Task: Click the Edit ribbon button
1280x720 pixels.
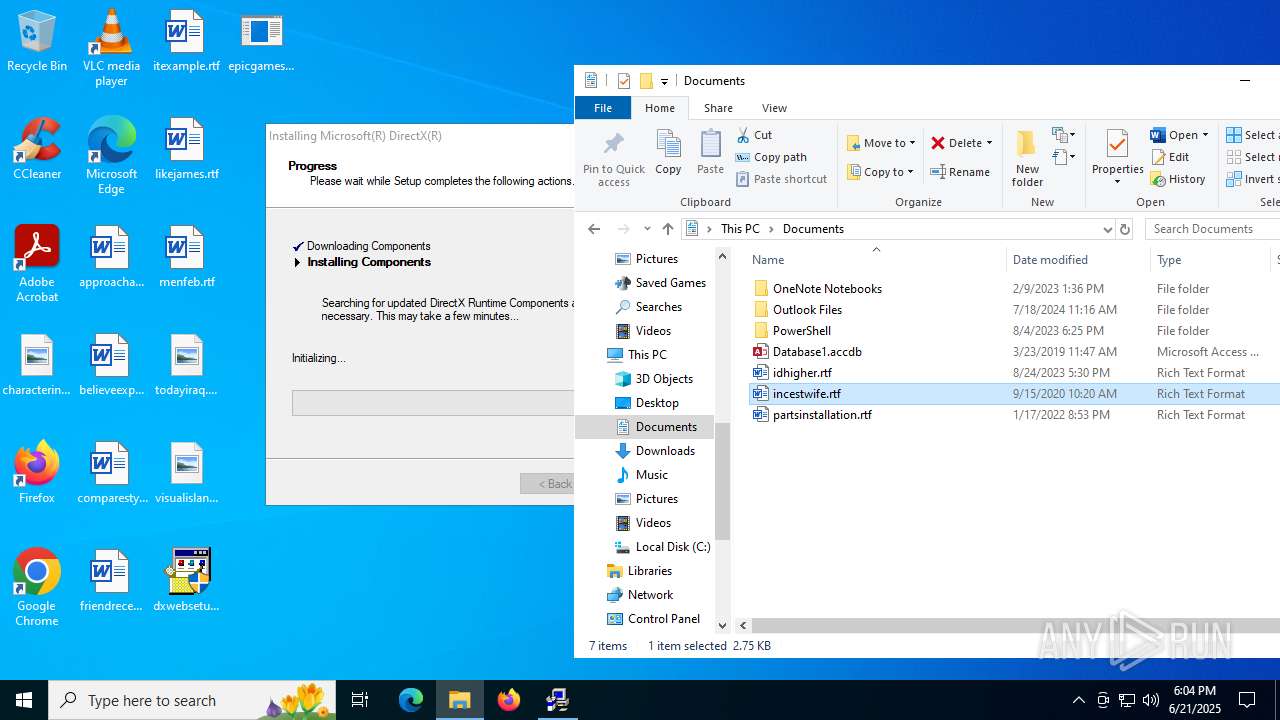Action: (1170, 157)
